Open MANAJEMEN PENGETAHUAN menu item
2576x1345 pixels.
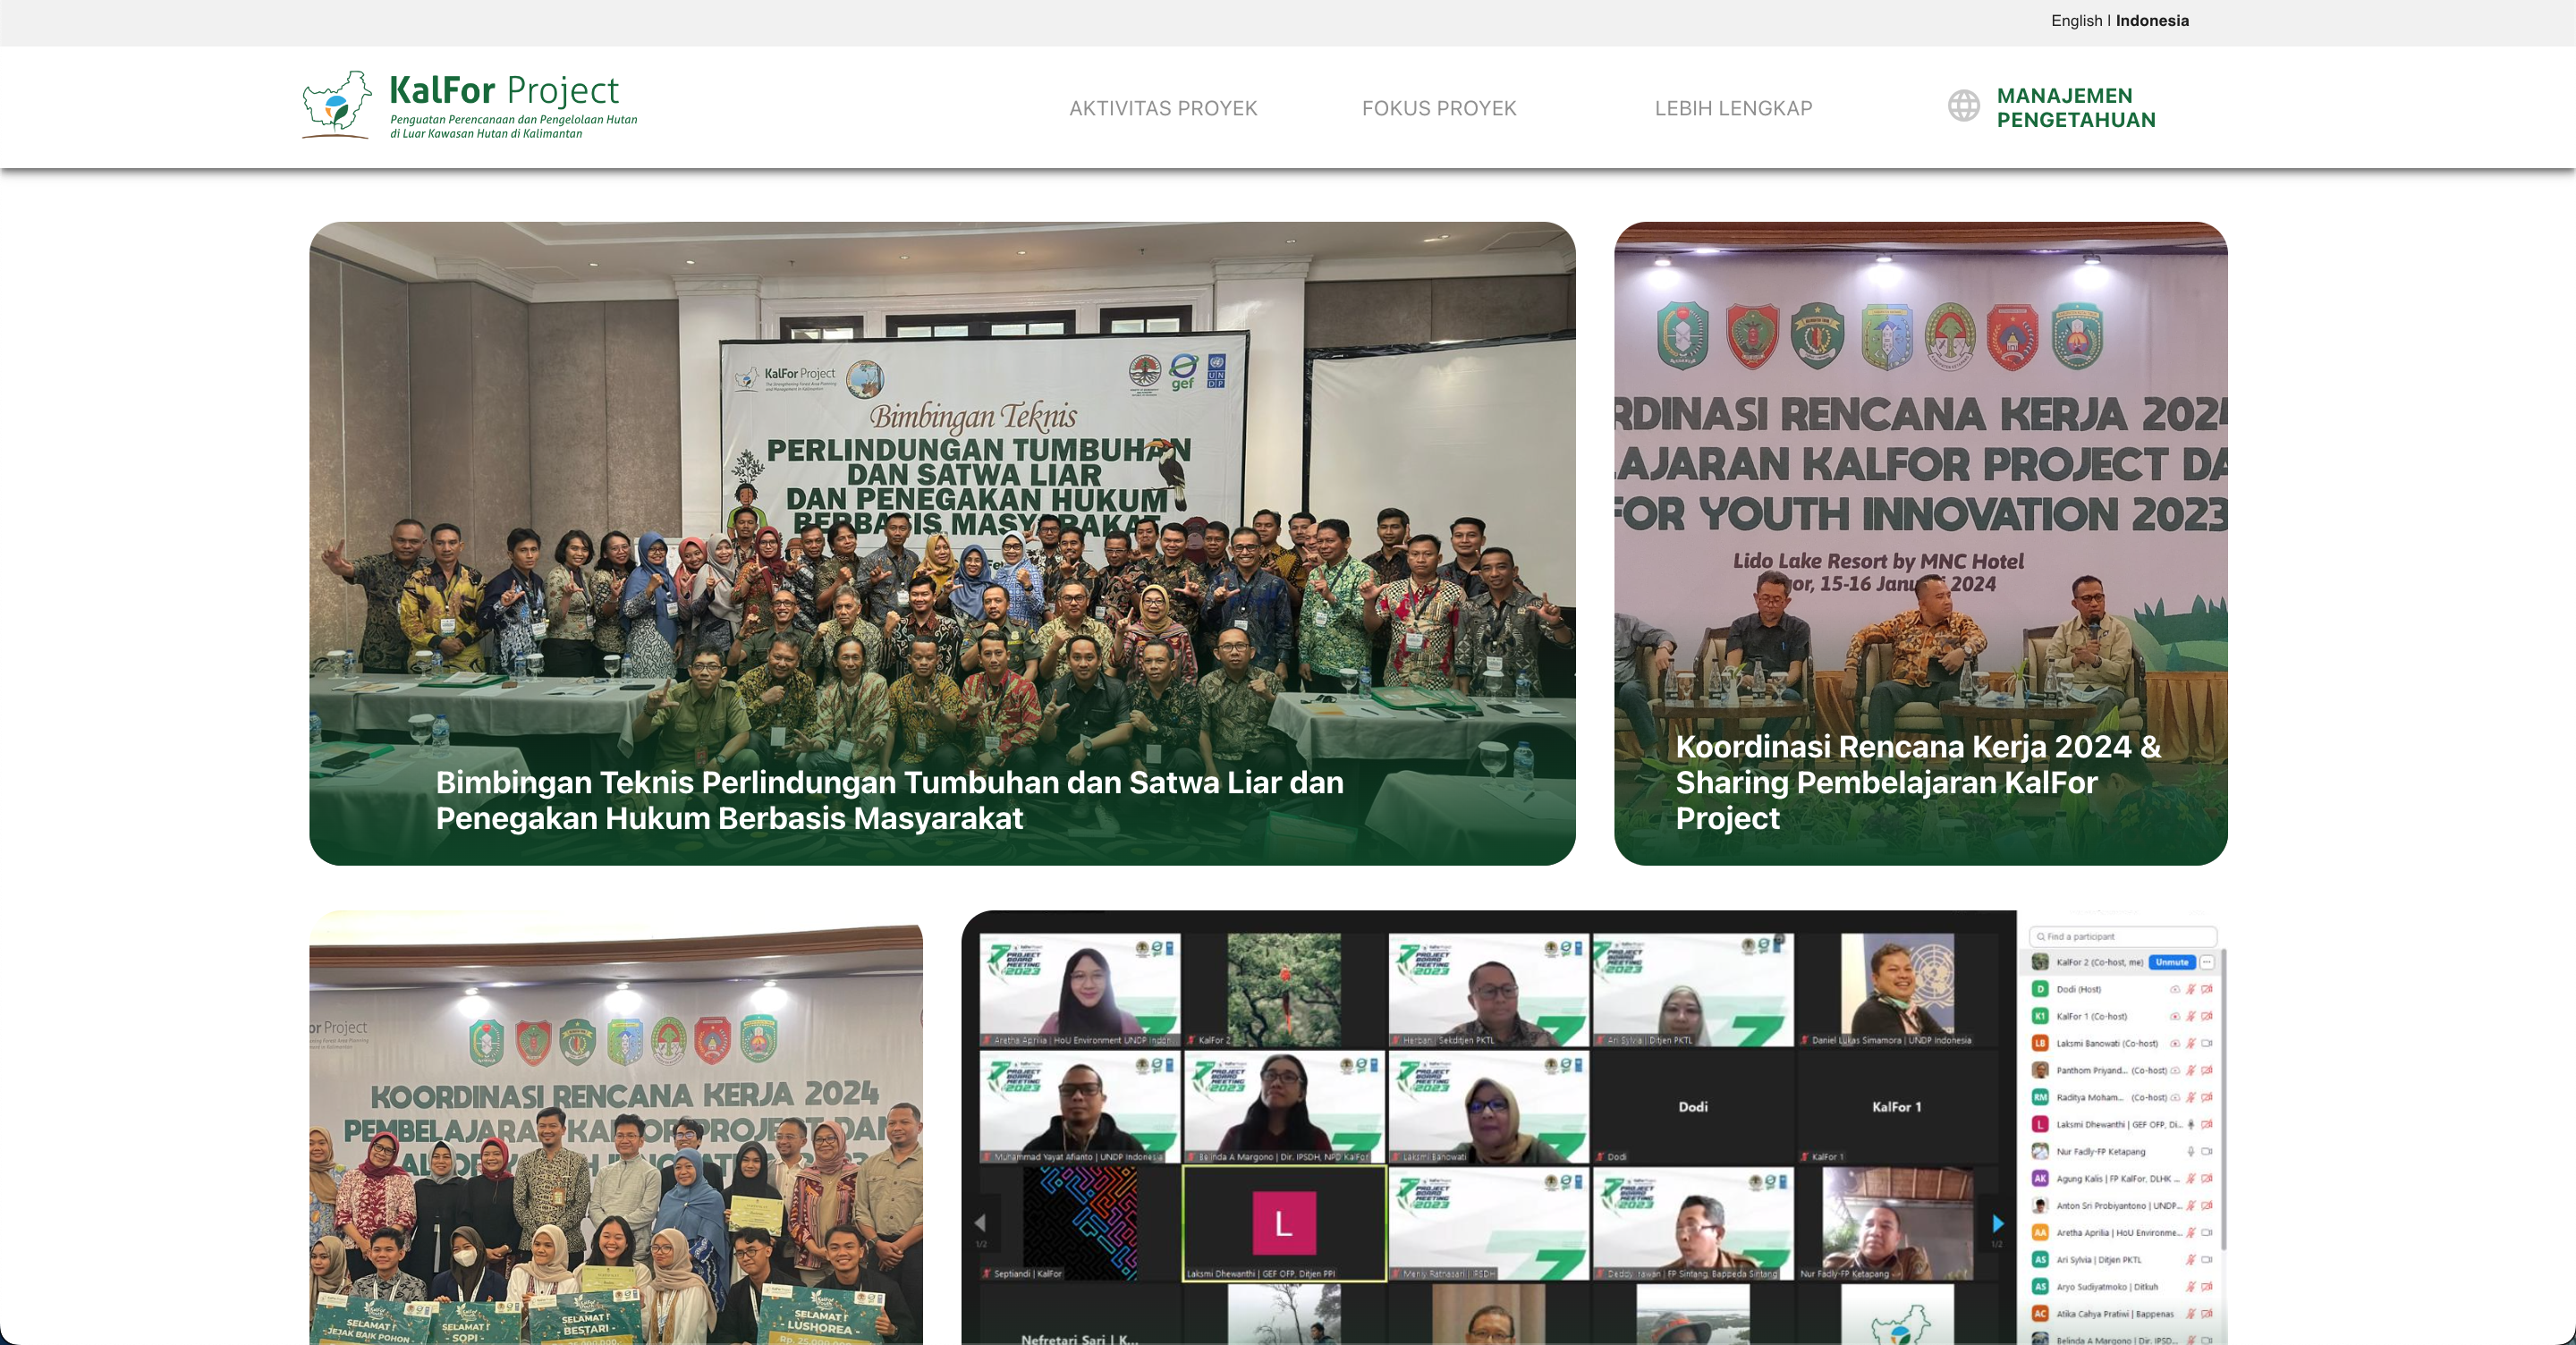[x=2076, y=107]
